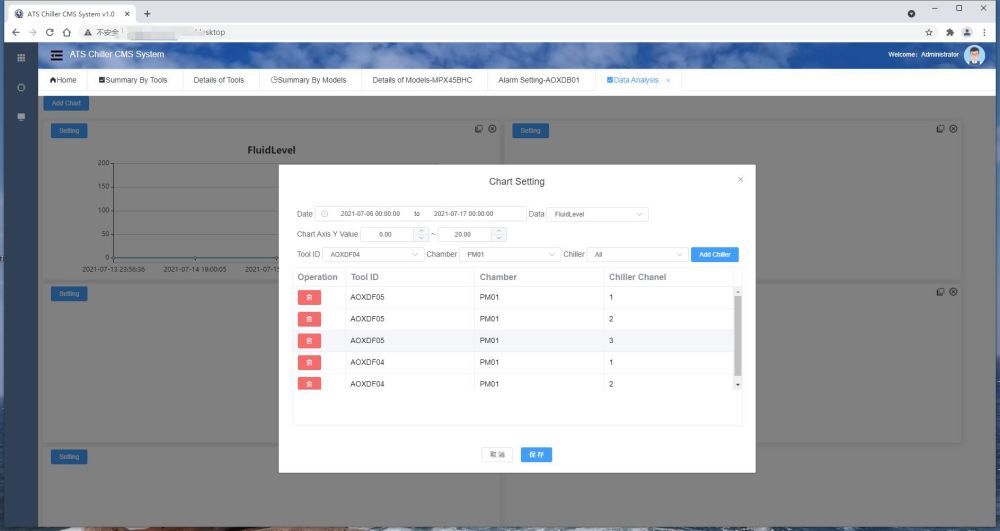Open the Administrator avatar menu
Screen dimensions: 1000x531
coord(974,55)
